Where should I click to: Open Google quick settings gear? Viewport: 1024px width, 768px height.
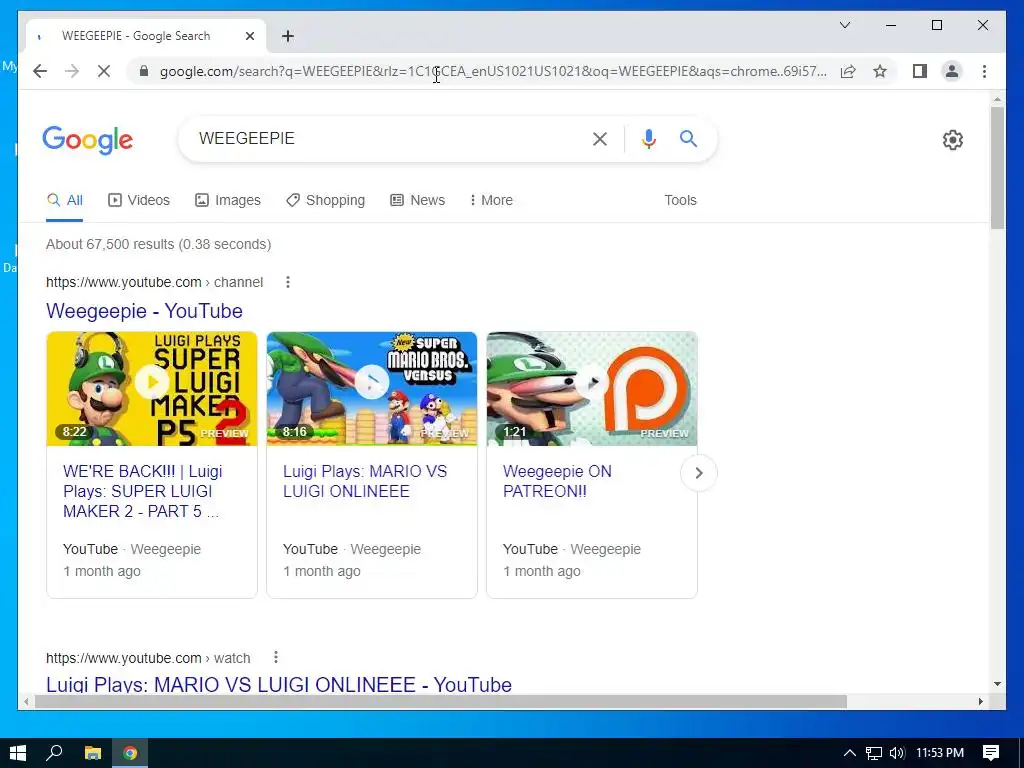point(952,139)
